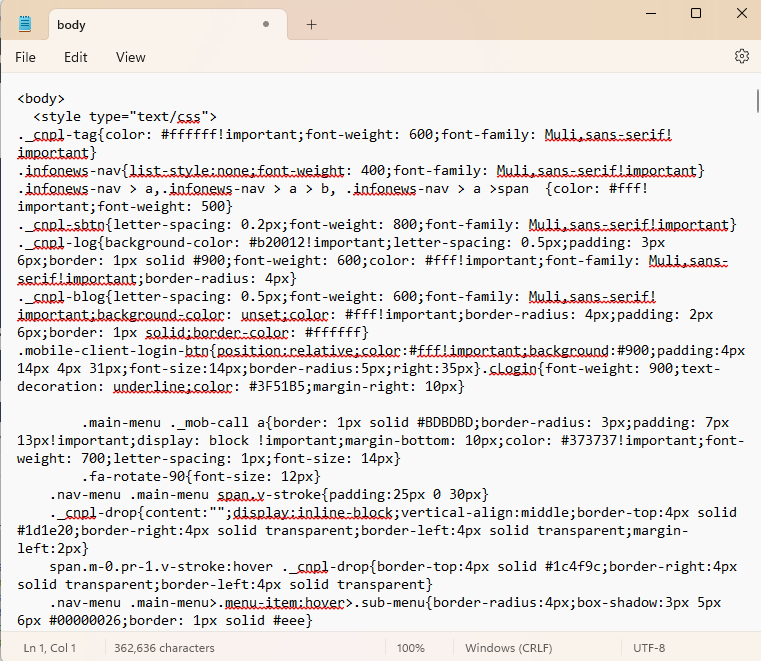
Task: Click the '._cnpl-blog{letter-spacing:' text
Action: [125, 297]
